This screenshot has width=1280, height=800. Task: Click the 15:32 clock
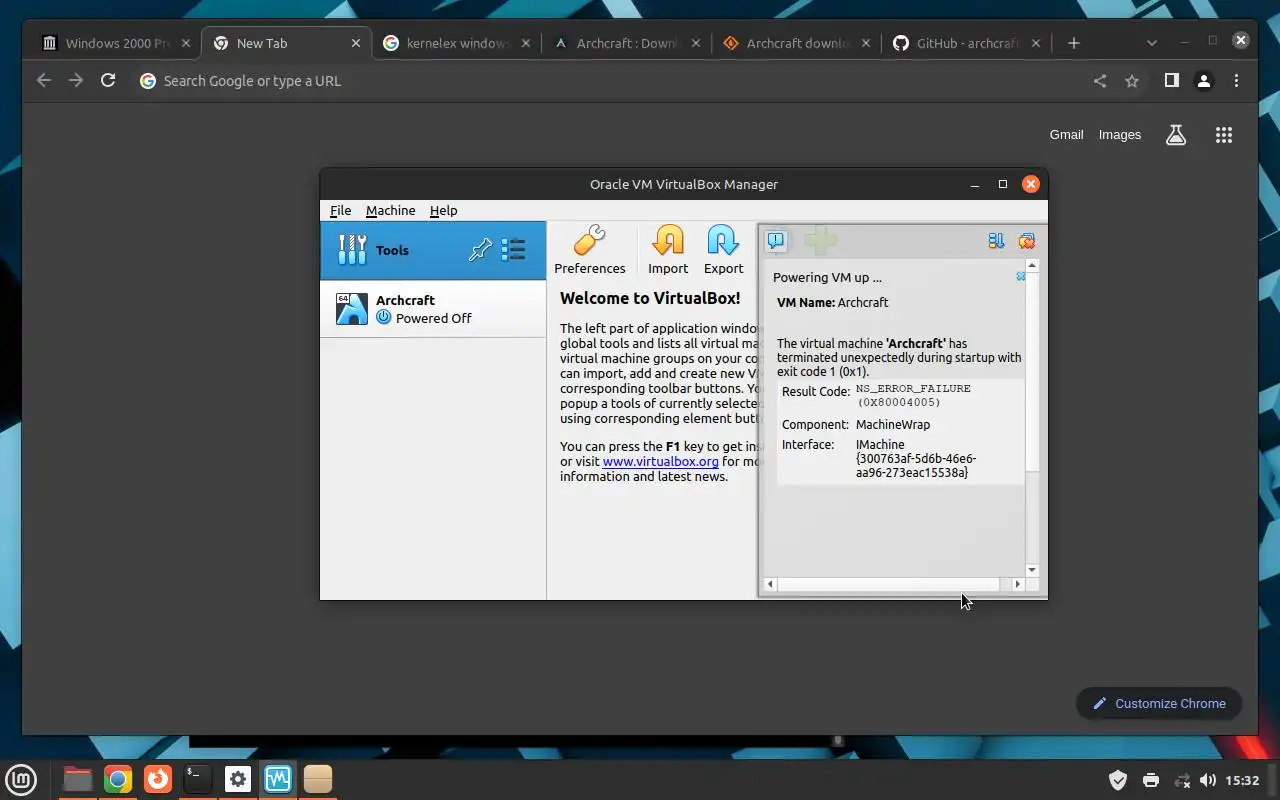(1242, 780)
